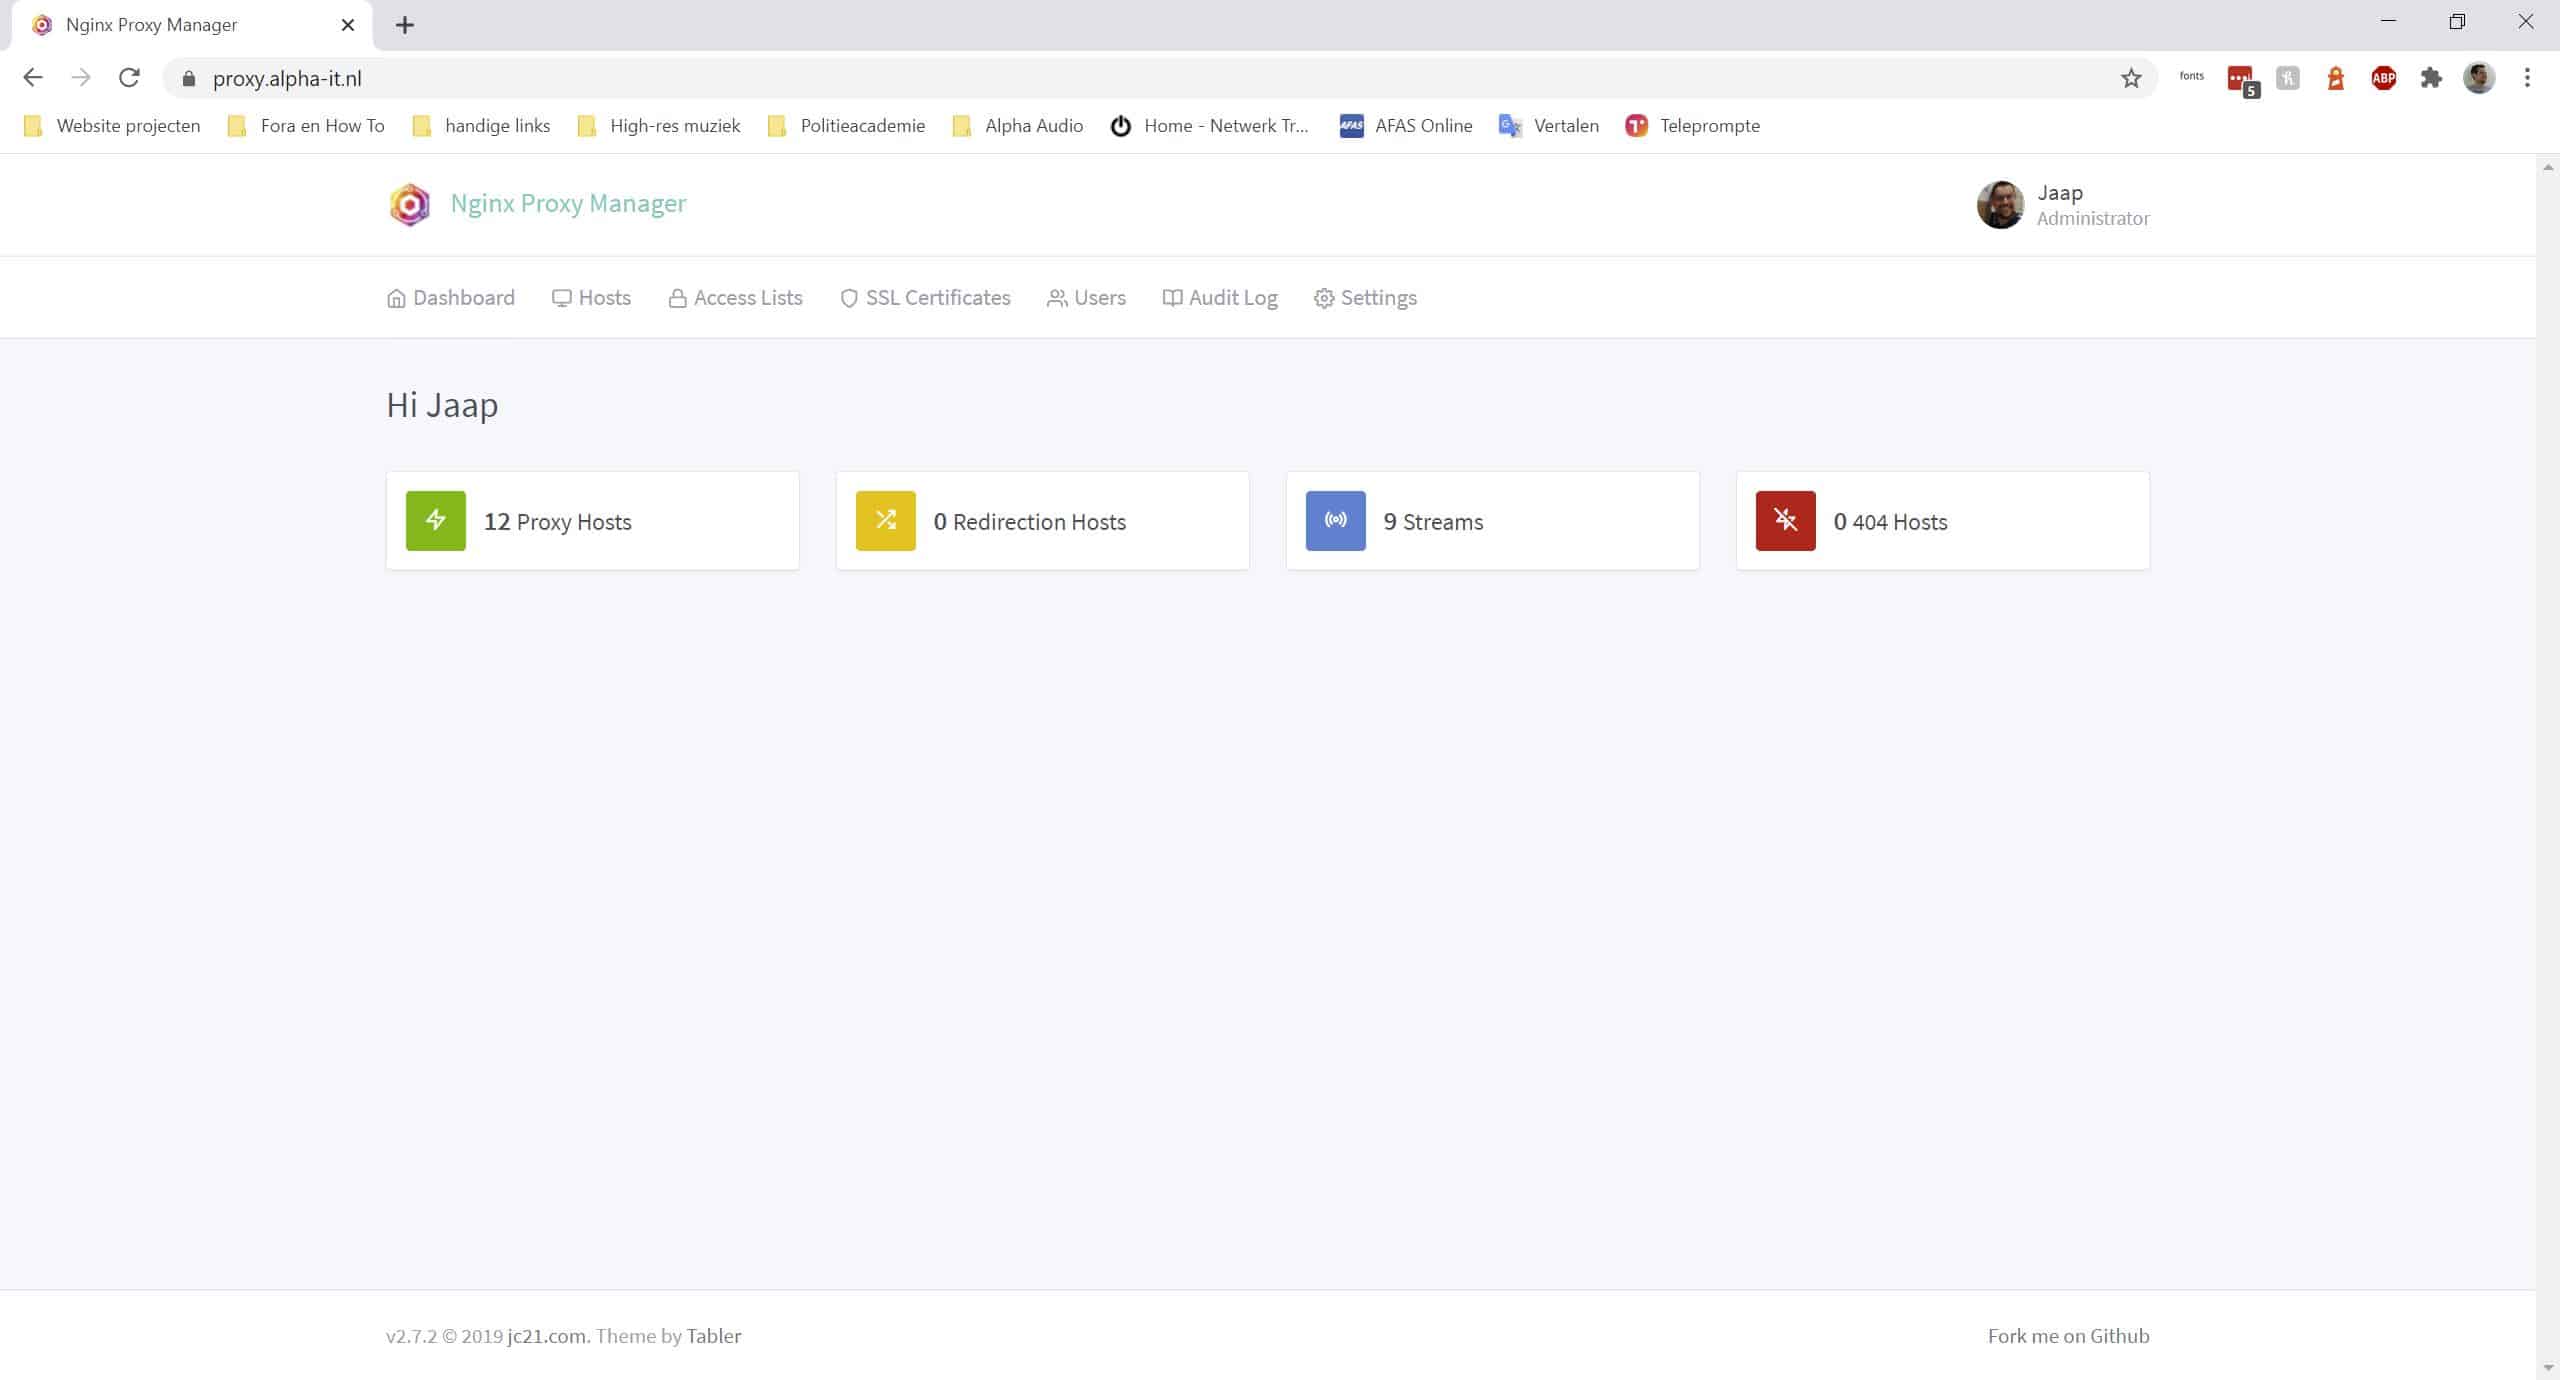Open Settings in navigation bar
Image resolution: width=2560 pixels, height=1380 pixels.
click(1365, 298)
